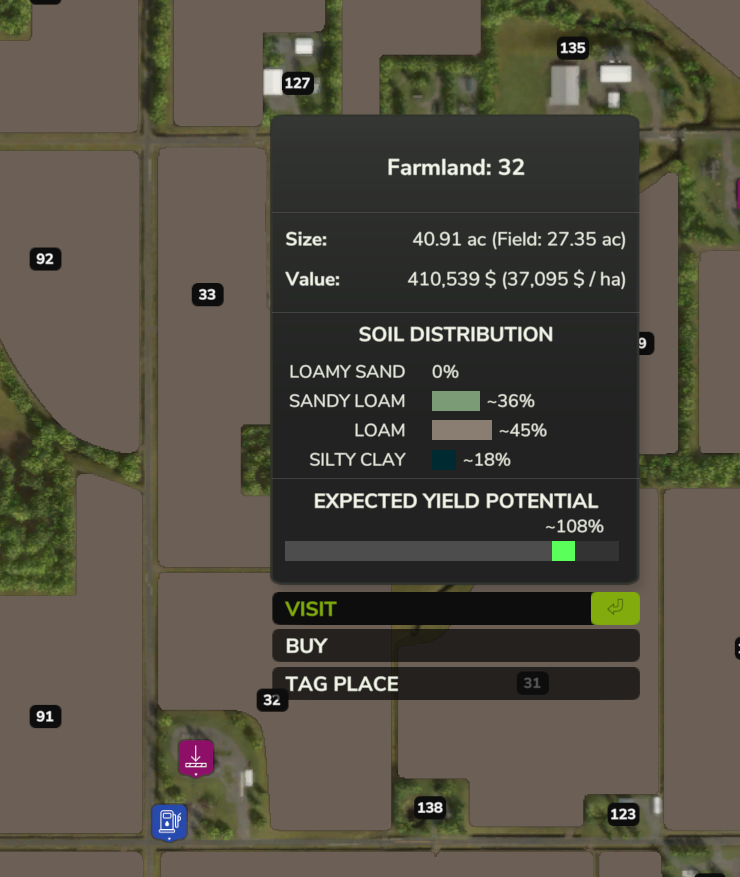This screenshot has width=740, height=877.
Task: Click the value 410,539 $ text
Action: tap(452, 279)
